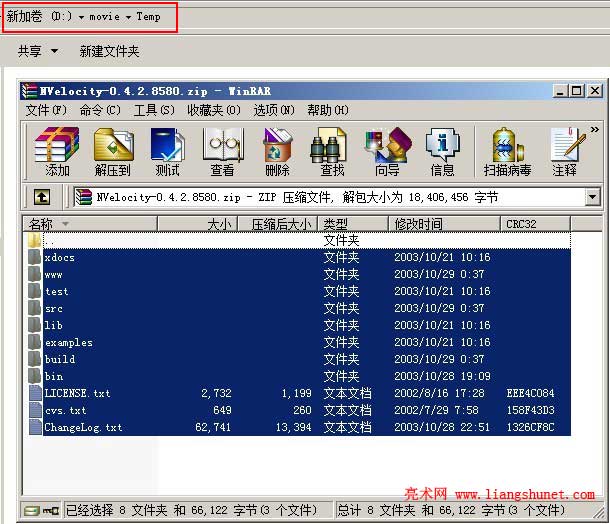Sort by 类型 column header
Image resolution: width=610 pixels, height=524 pixels.
(354, 224)
